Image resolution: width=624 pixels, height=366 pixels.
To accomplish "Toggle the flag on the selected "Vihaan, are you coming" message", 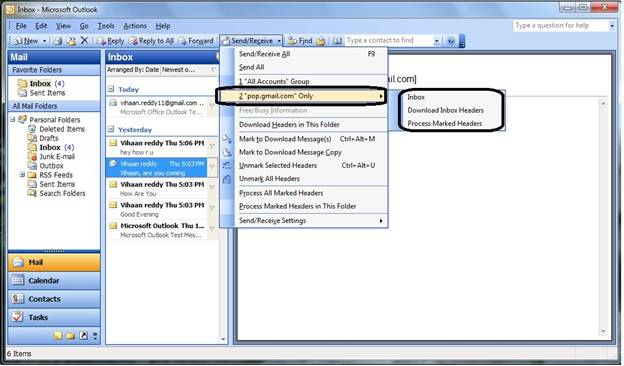I will pos(213,167).
